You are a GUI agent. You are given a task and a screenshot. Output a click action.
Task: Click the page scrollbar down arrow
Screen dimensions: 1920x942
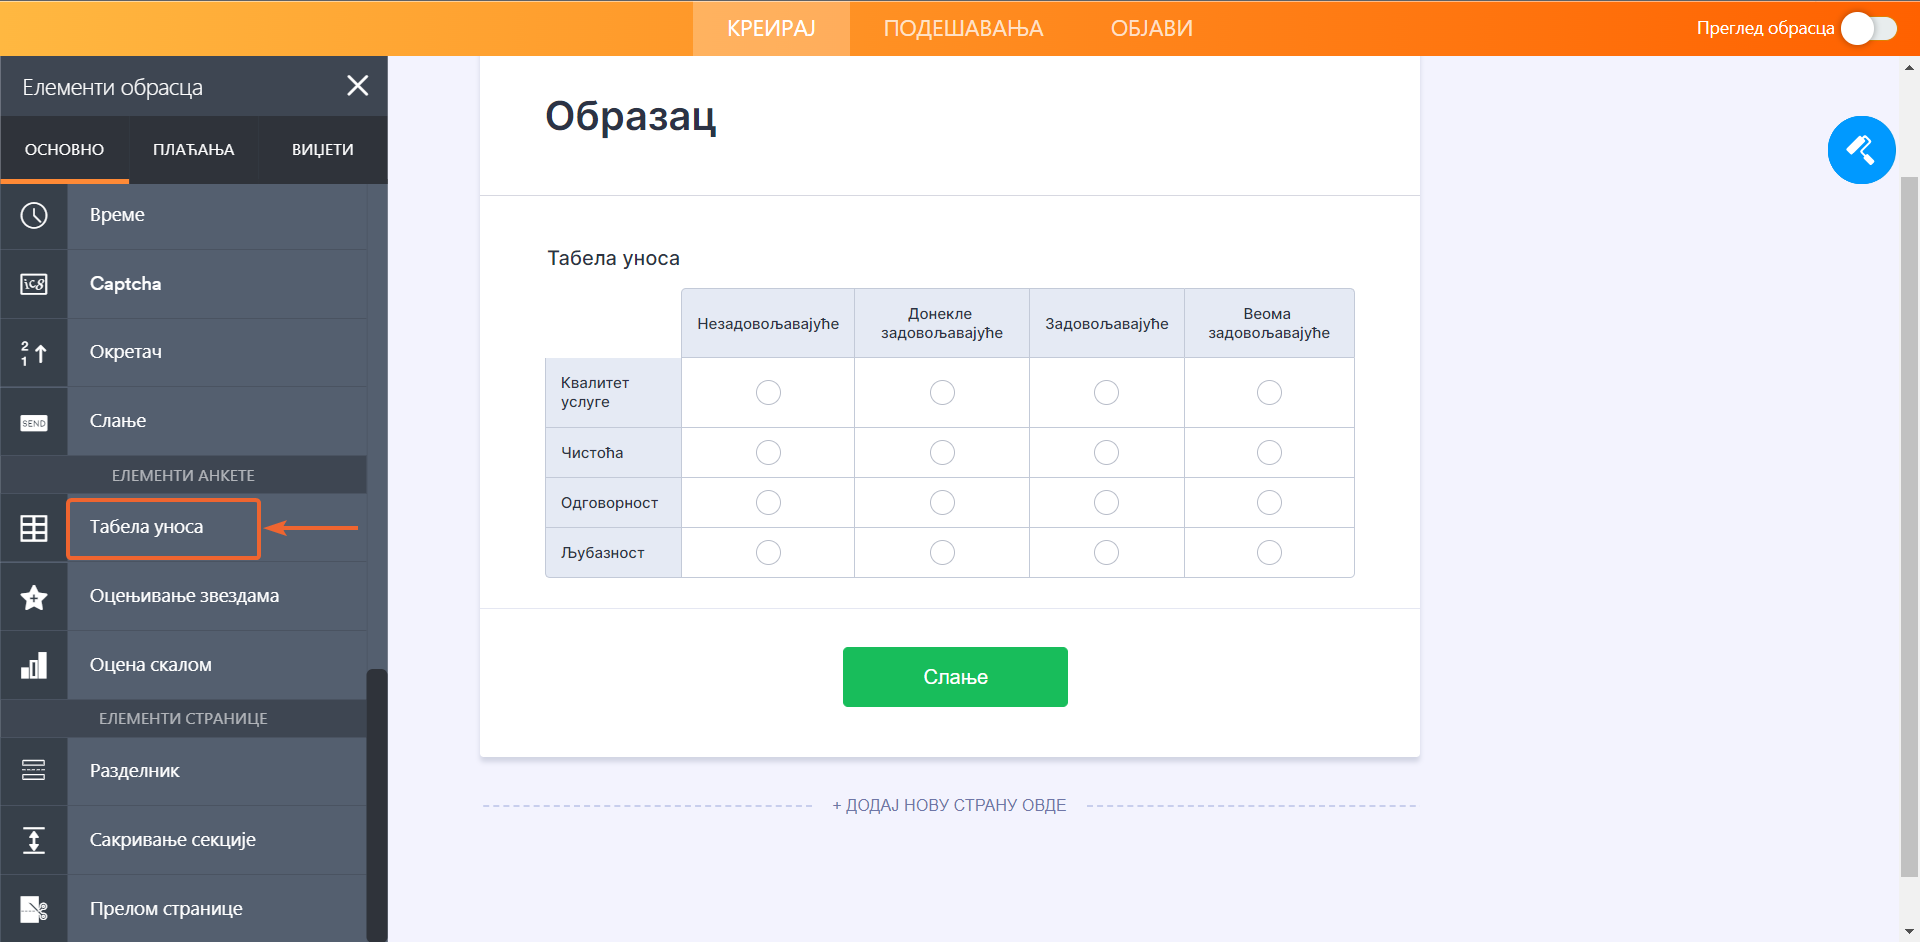[1909, 932]
